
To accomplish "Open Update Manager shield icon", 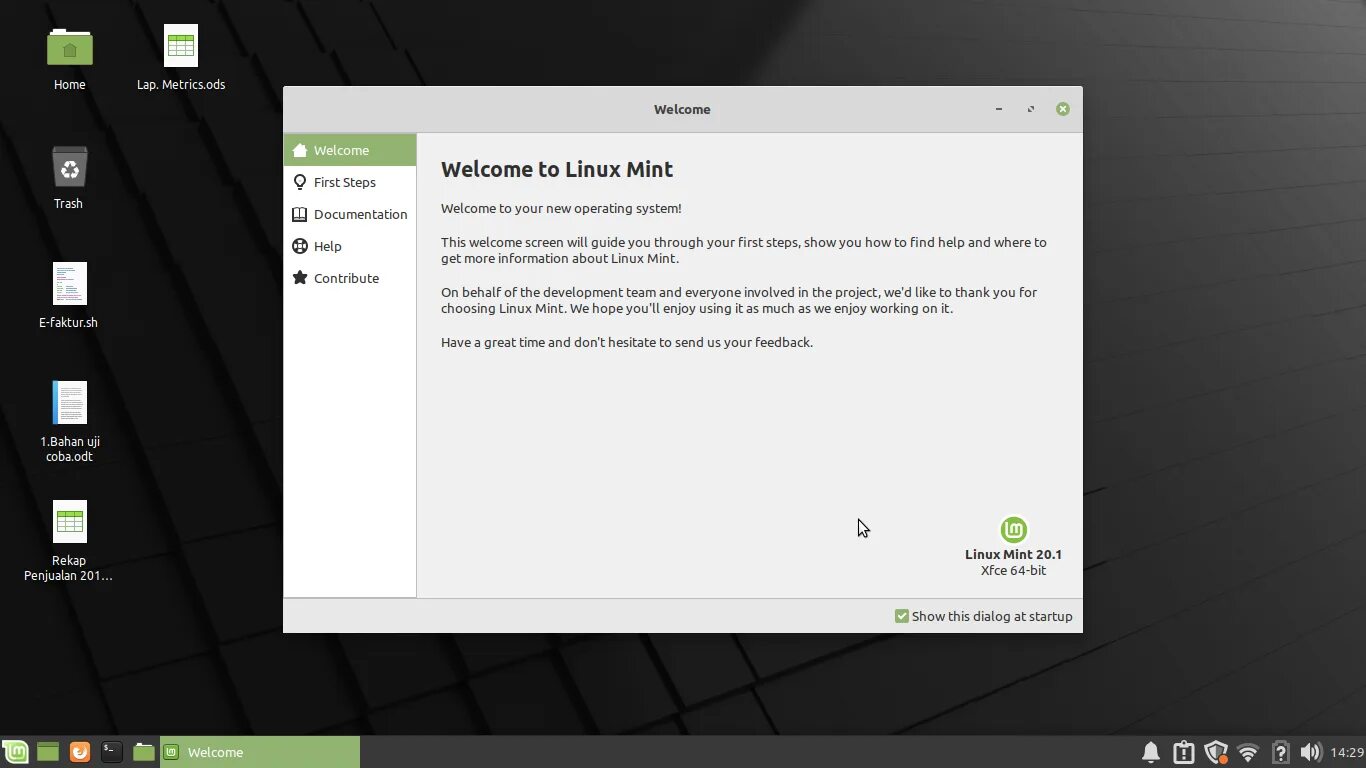I will 1216,752.
